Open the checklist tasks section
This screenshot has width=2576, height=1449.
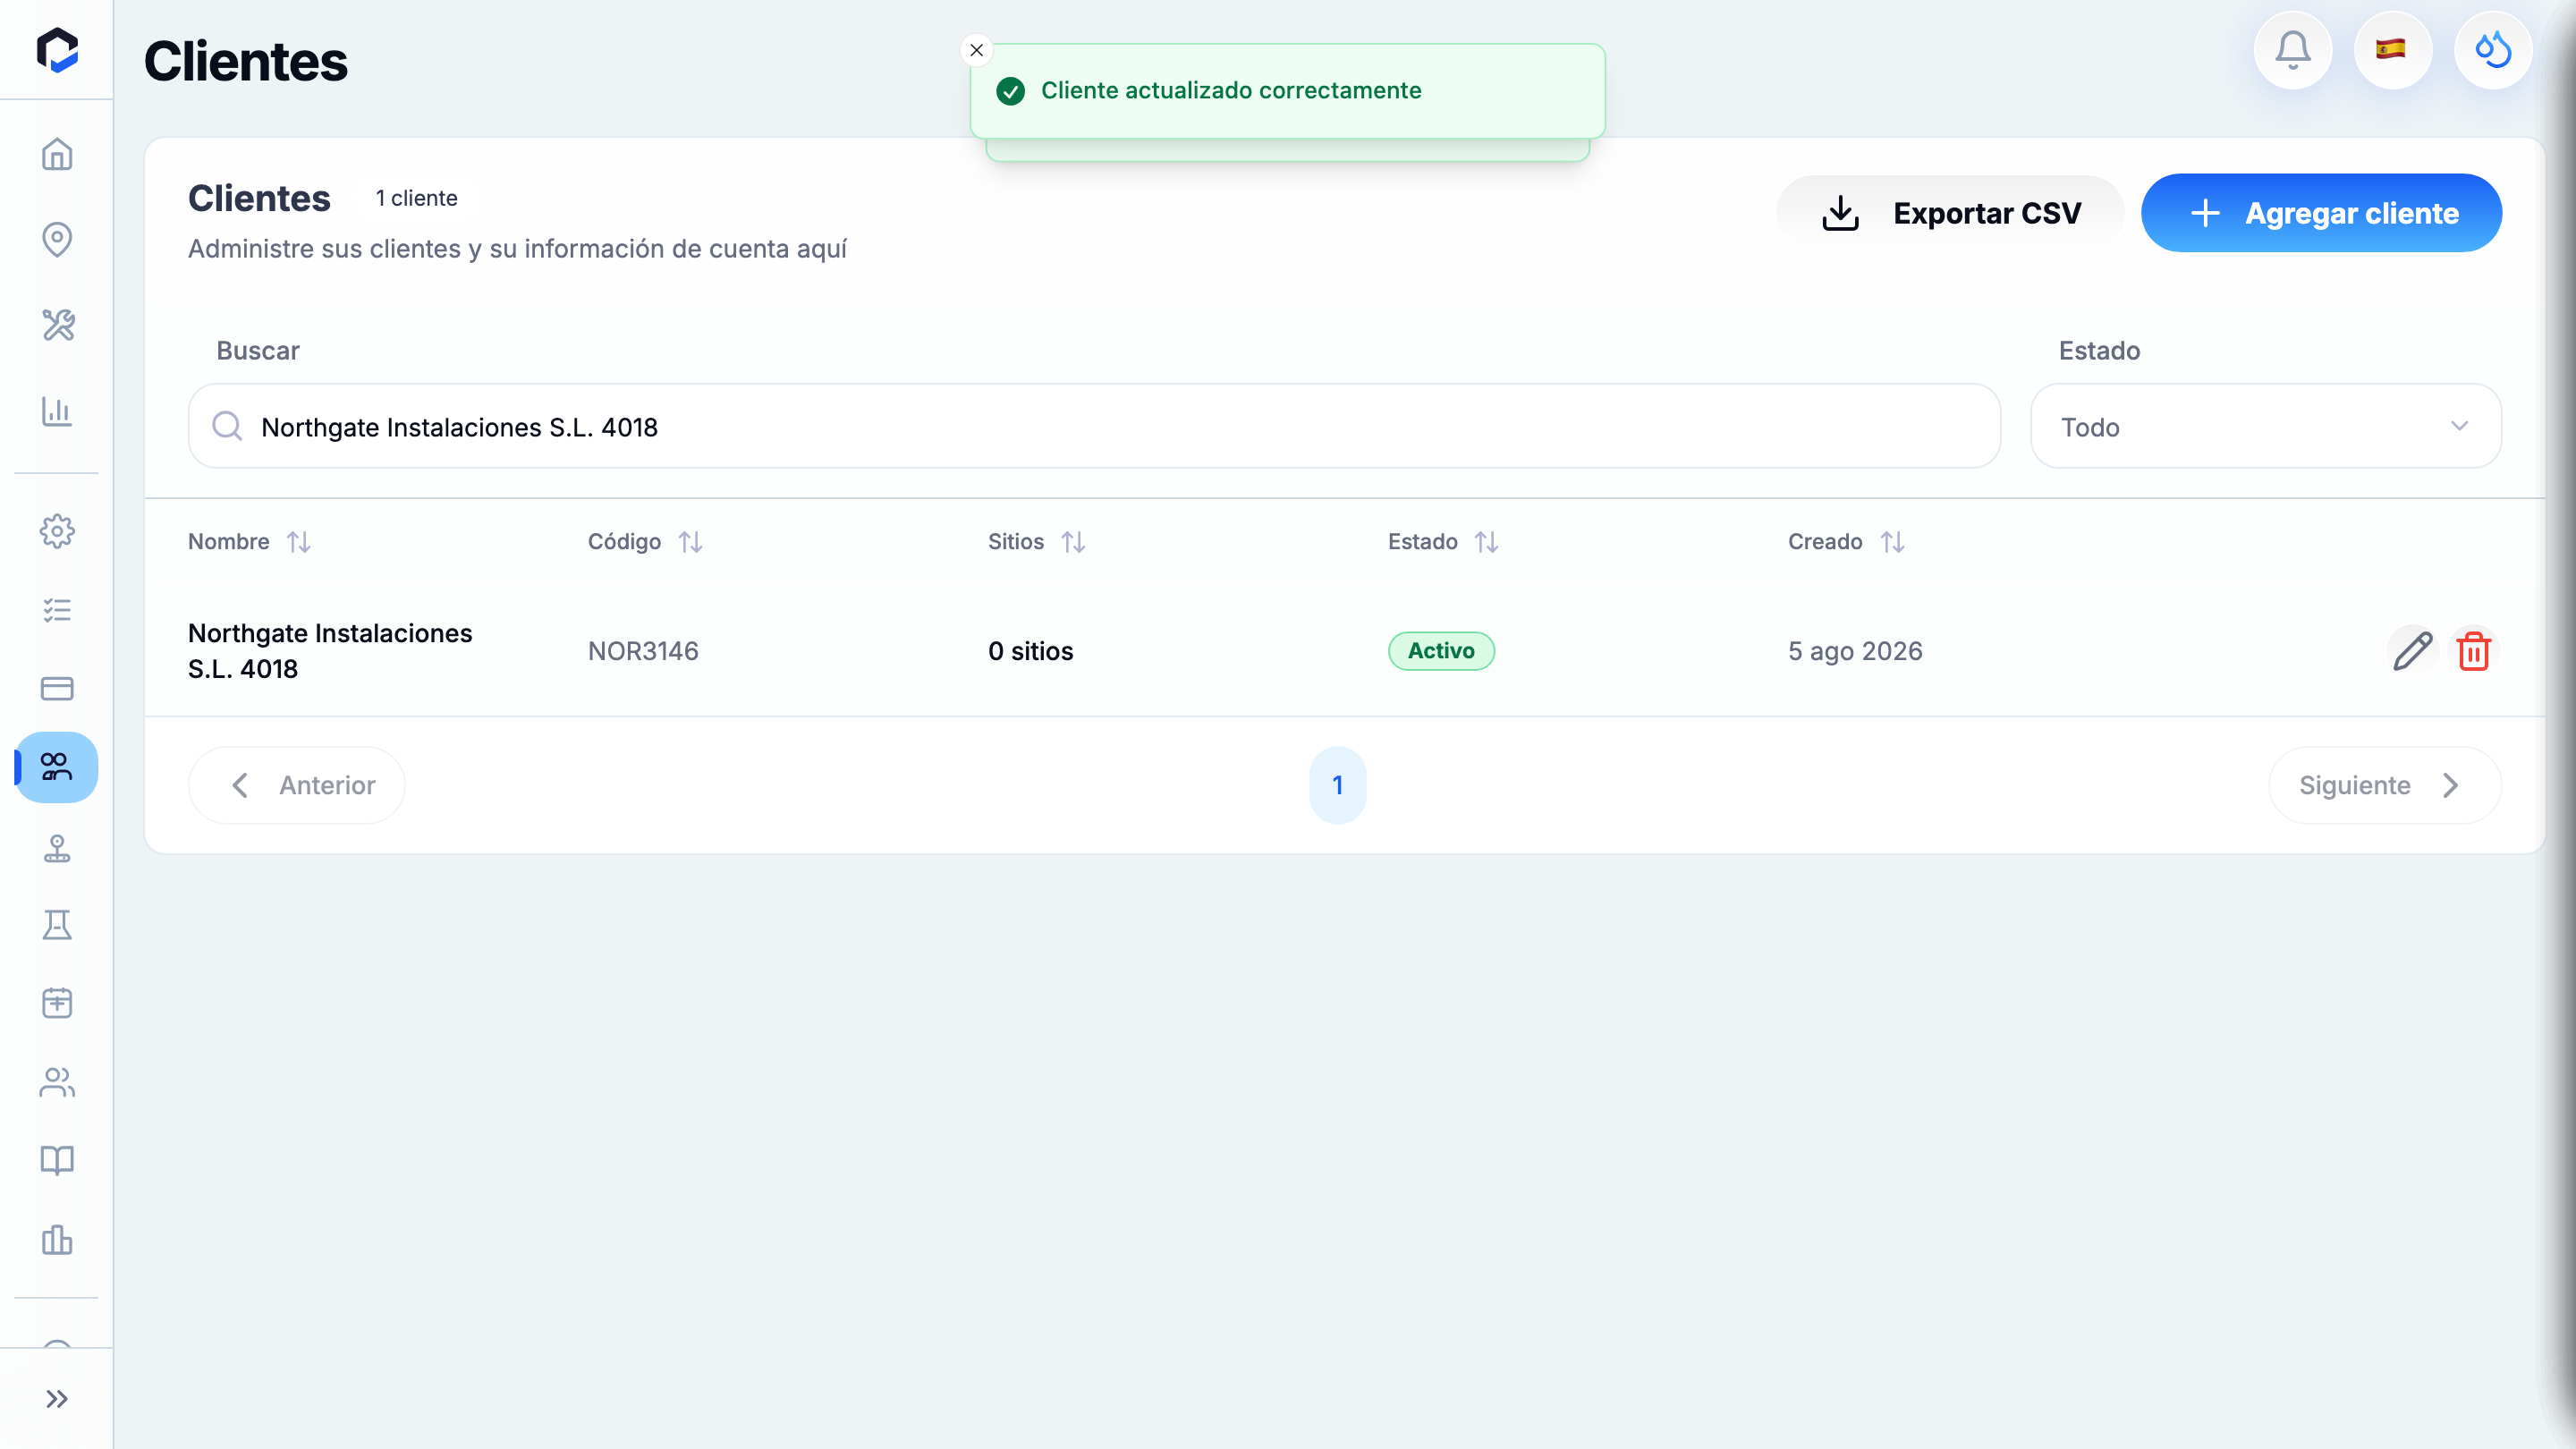pyautogui.click(x=57, y=610)
